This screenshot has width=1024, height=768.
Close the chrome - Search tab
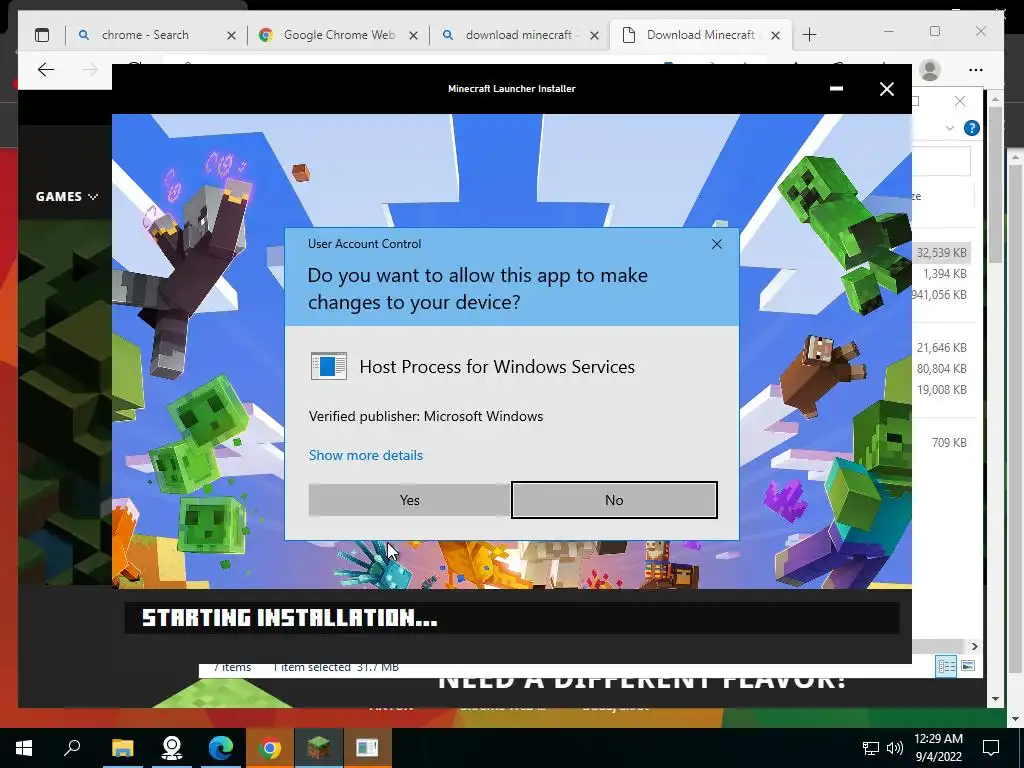coord(231,36)
